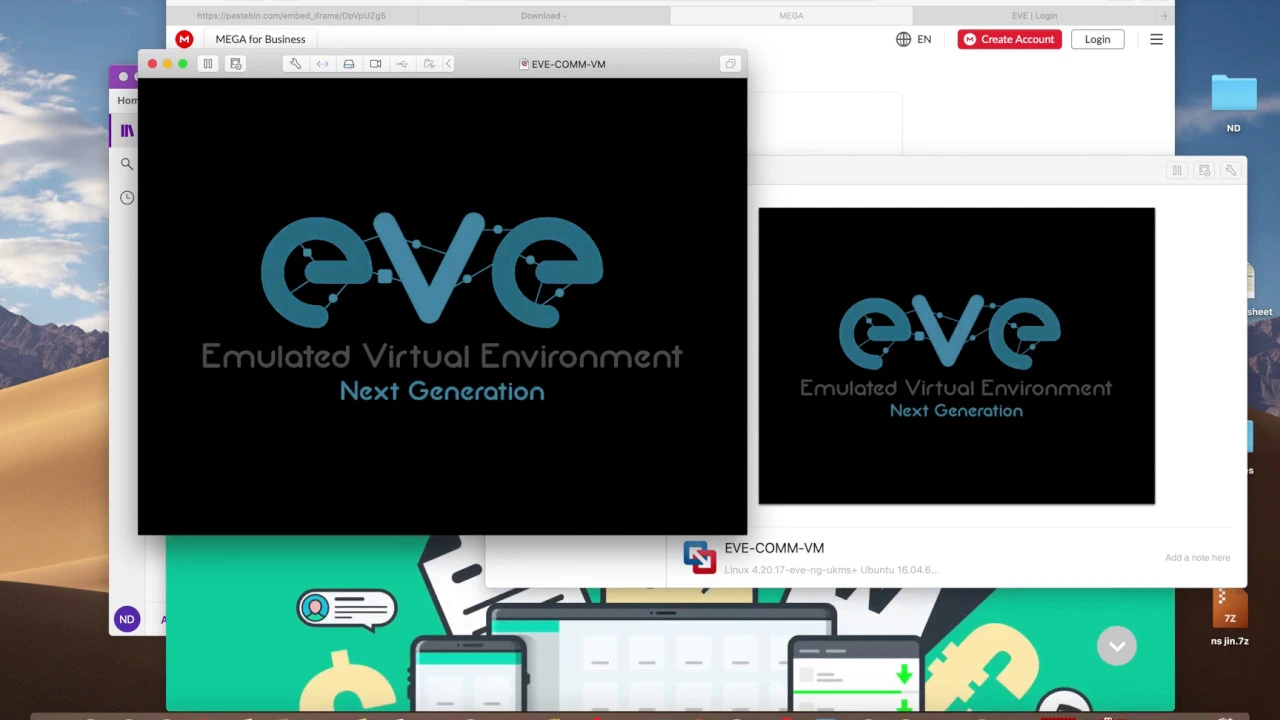Viewport: 1280px width, 720px height.
Task: Click inside the EVE-COMM-VM console screen
Action: click(442, 306)
